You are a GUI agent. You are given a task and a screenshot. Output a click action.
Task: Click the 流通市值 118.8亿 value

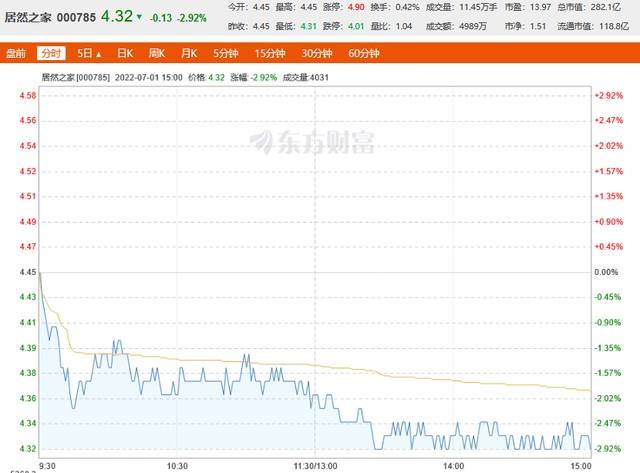pyautogui.click(x=614, y=26)
